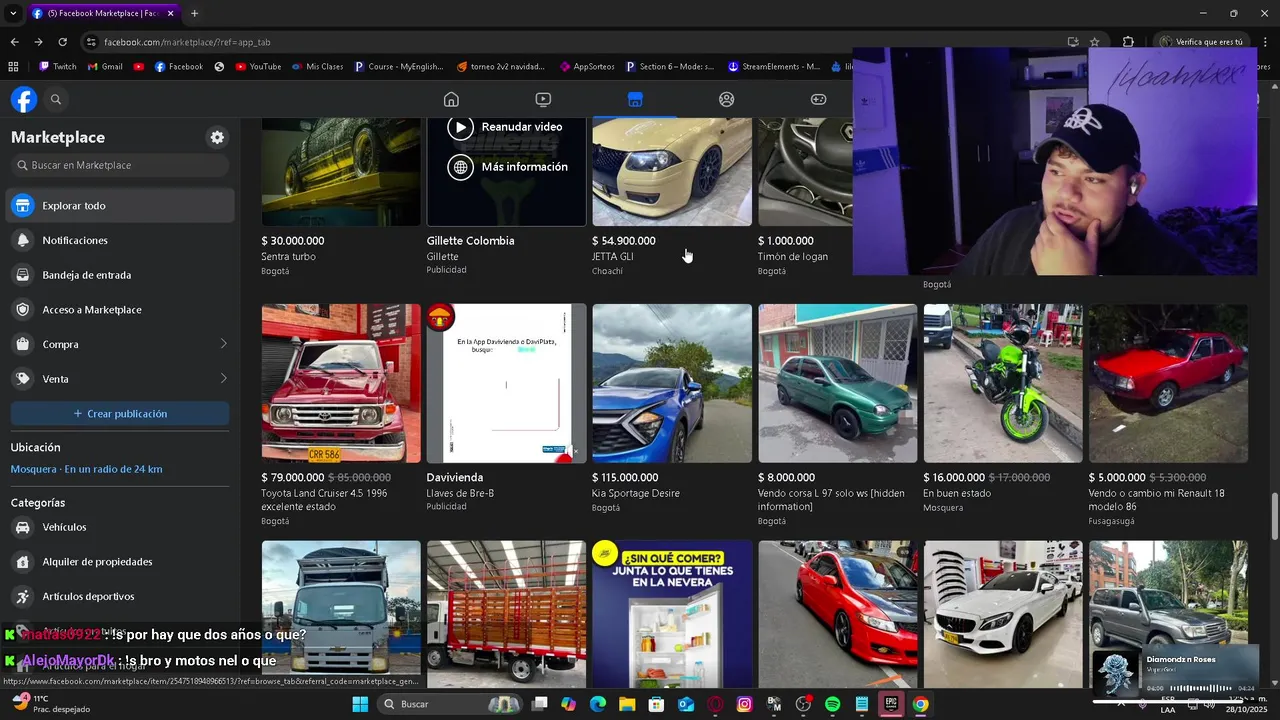This screenshot has width=1280, height=720.
Task: Open File Explorer from taskbar
Action: click(x=627, y=704)
